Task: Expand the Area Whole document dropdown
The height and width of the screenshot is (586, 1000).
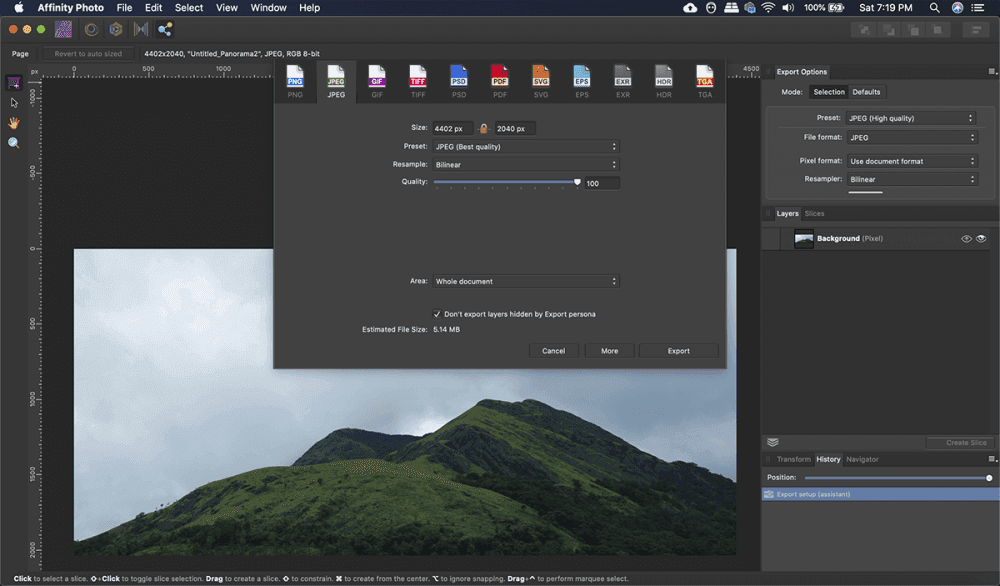Action: 526,282
